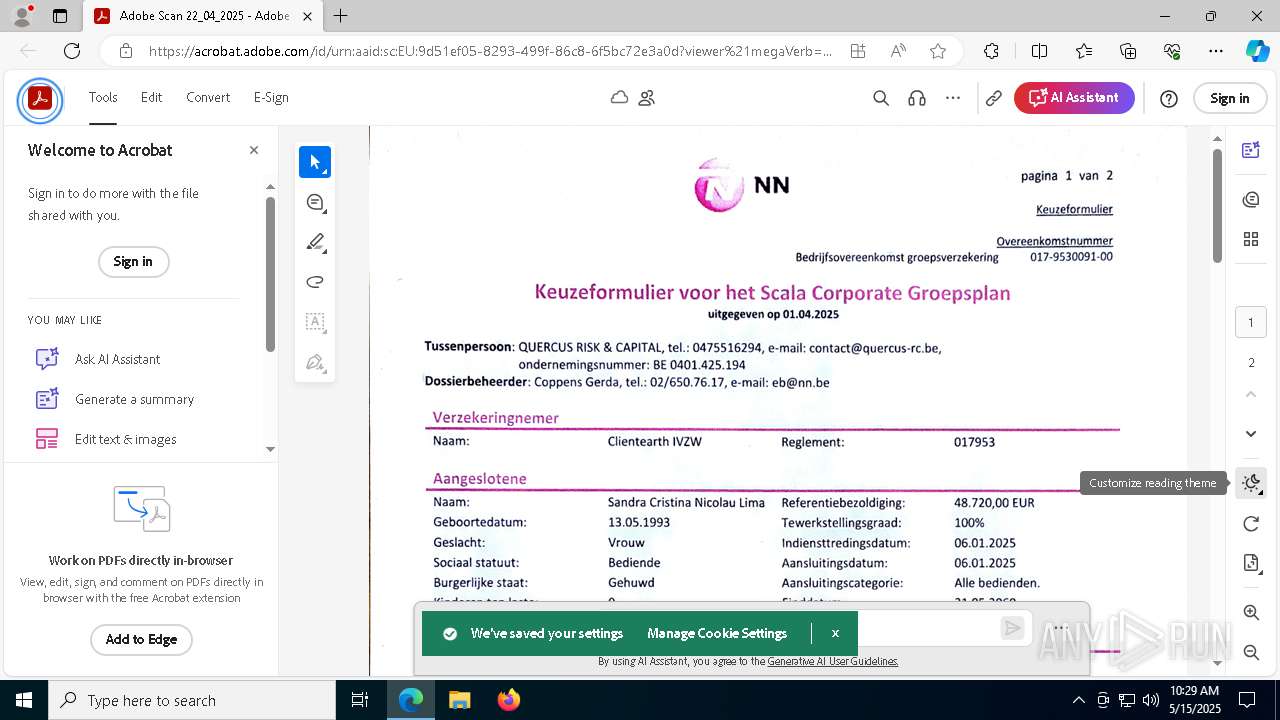Click Sign in button in Welcome panel
The height and width of the screenshot is (720, 1280).
point(133,261)
